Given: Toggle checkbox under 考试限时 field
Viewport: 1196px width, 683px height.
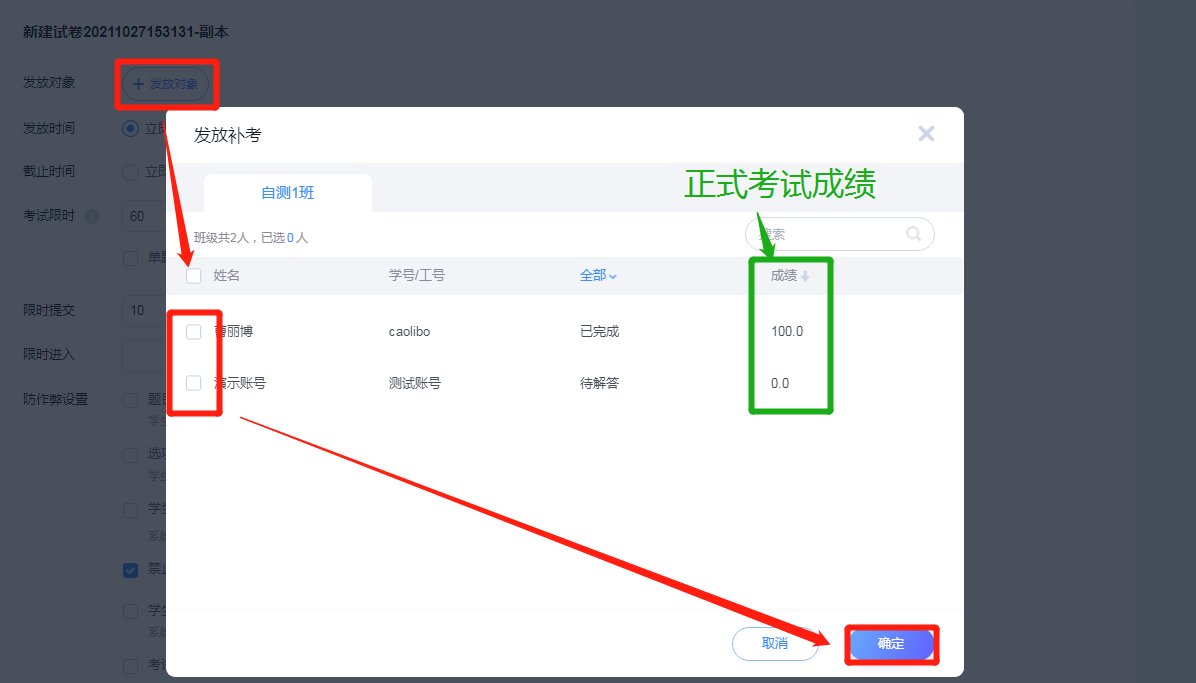Looking at the screenshot, I should (x=130, y=258).
